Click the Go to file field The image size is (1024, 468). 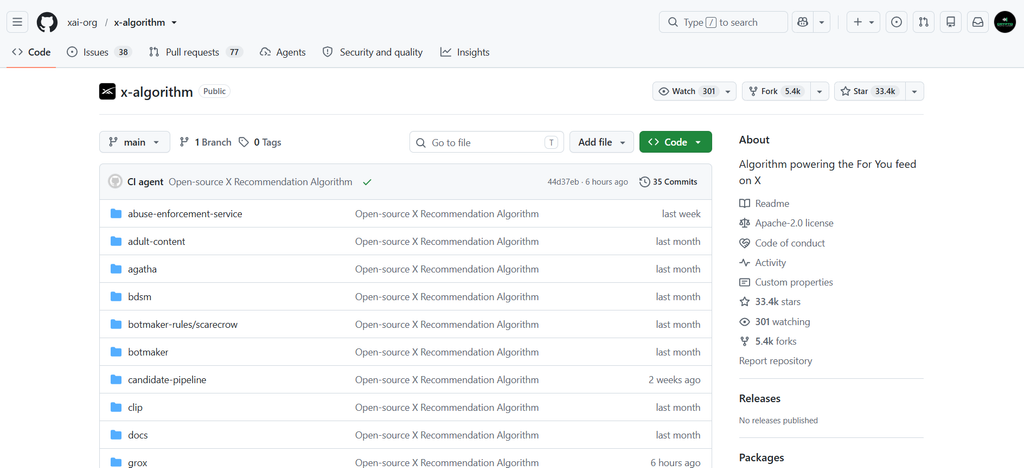(x=487, y=142)
